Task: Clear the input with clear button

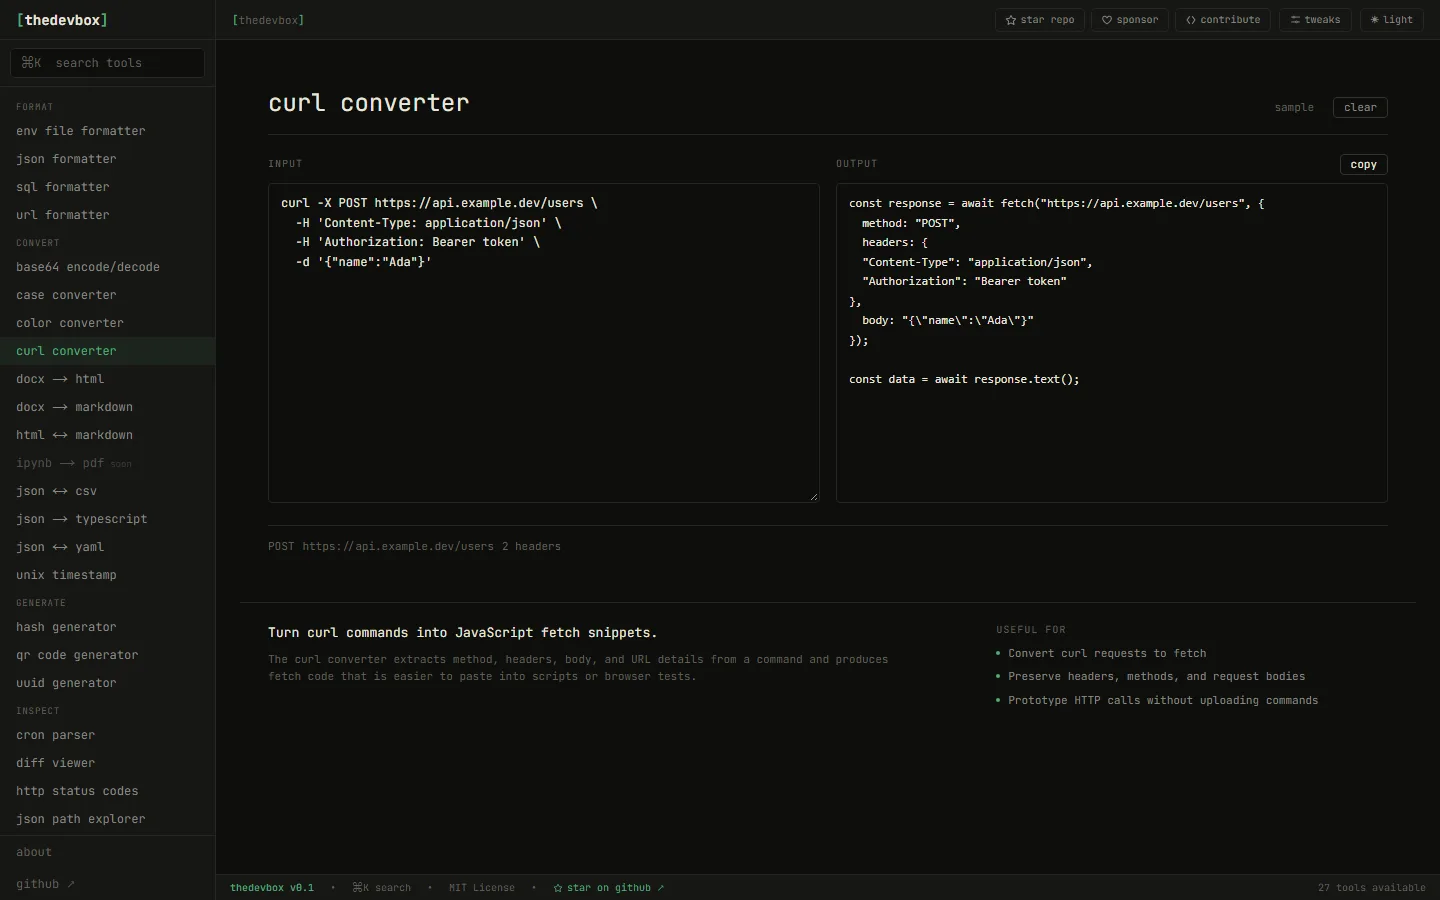Action: (1360, 107)
